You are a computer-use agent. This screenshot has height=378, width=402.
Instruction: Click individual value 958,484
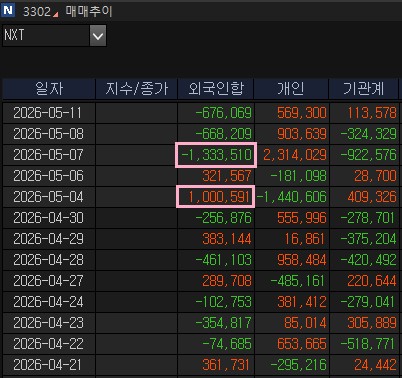(302, 260)
